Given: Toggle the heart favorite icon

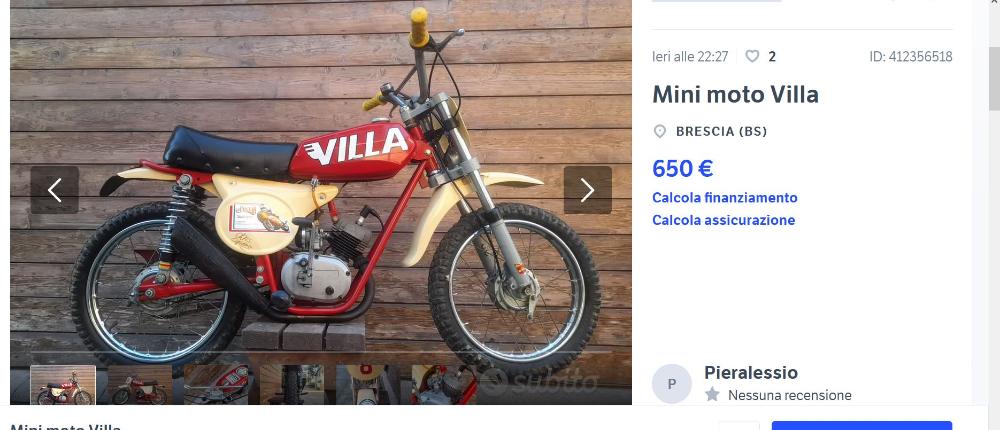Looking at the screenshot, I should [x=753, y=56].
